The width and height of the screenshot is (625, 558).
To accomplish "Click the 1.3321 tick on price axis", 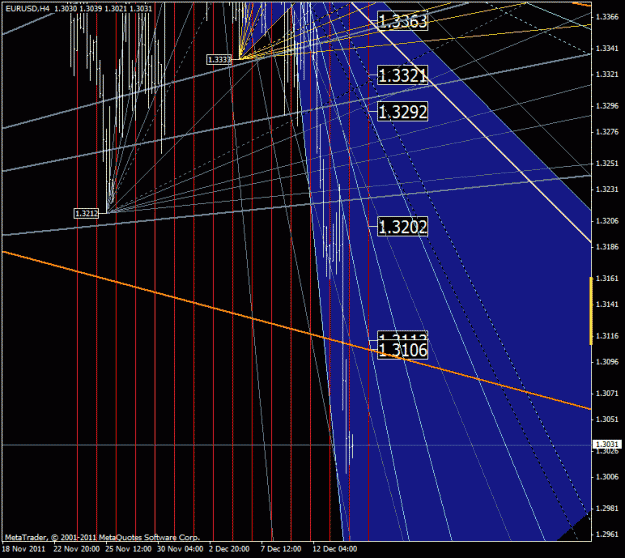I will pos(607,75).
